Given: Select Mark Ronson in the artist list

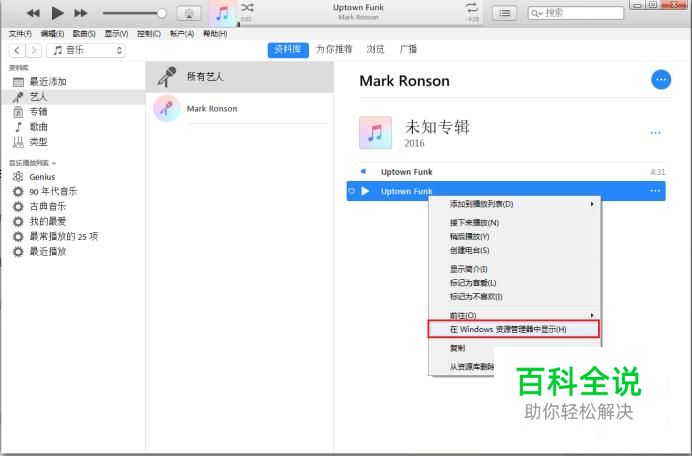Looking at the screenshot, I should click(x=240, y=109).
